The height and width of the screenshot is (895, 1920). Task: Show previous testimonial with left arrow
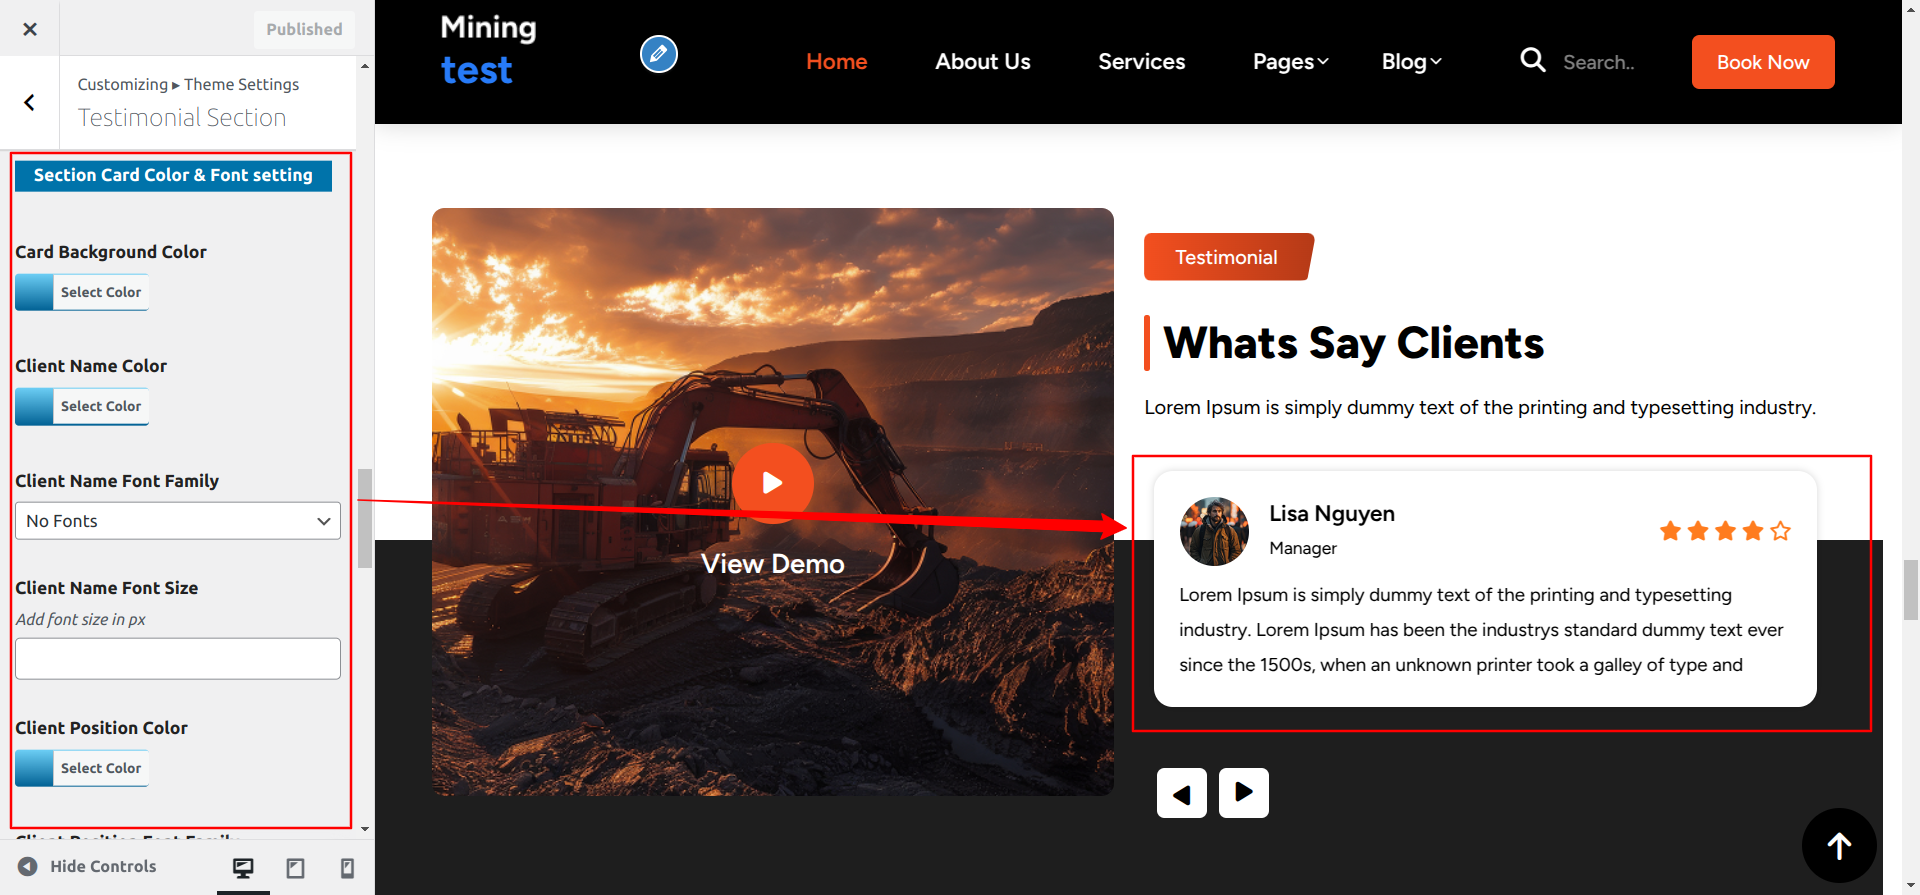(x=1181, y=793)
